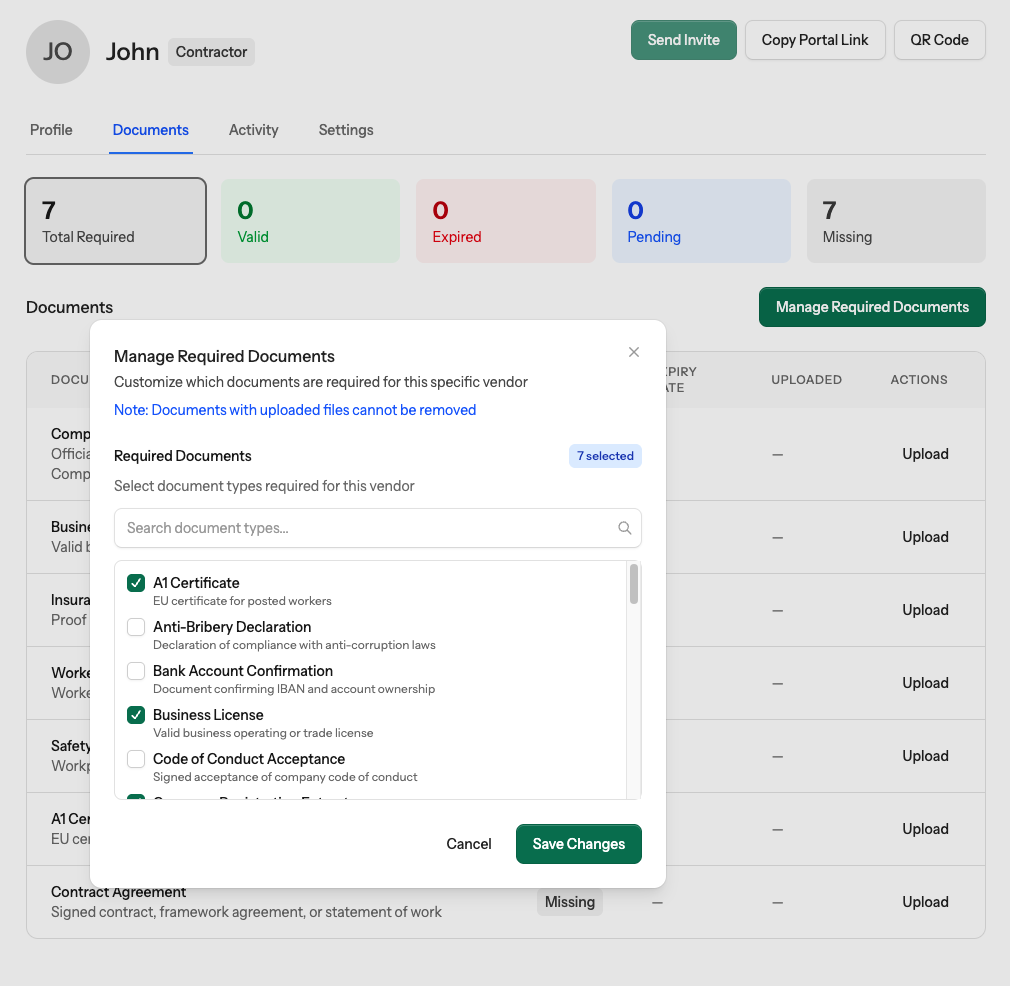Enable the Anti-Bribery Declaration requirement
The width and height of the screenshot is (1010, 986).
tap(135, 627)
